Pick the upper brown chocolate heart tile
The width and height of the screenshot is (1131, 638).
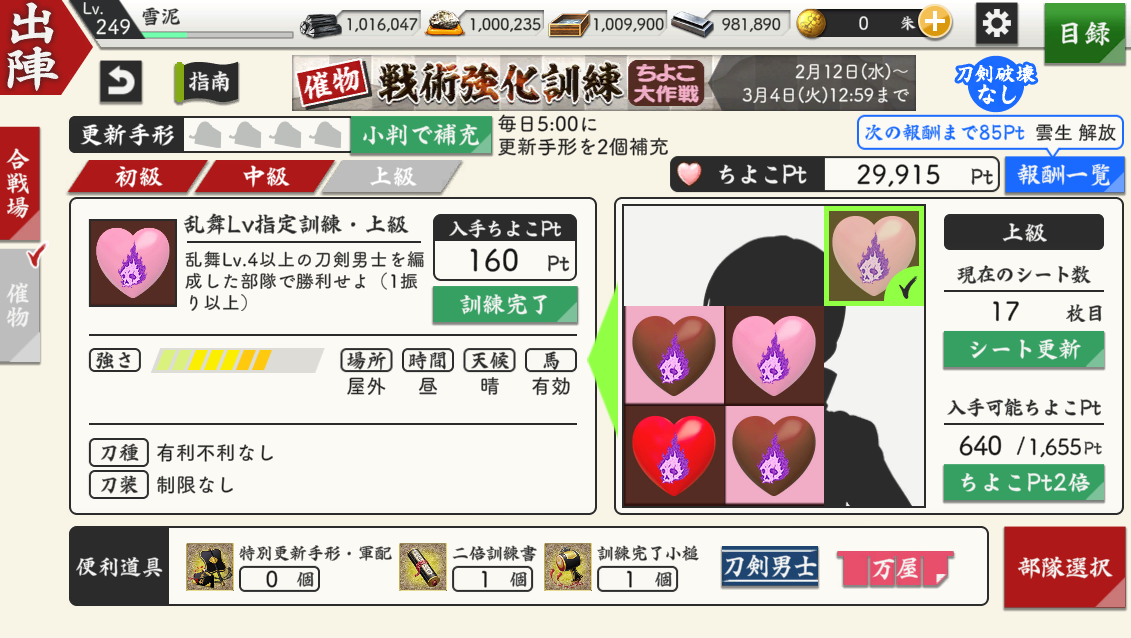(x=674, y=355)
